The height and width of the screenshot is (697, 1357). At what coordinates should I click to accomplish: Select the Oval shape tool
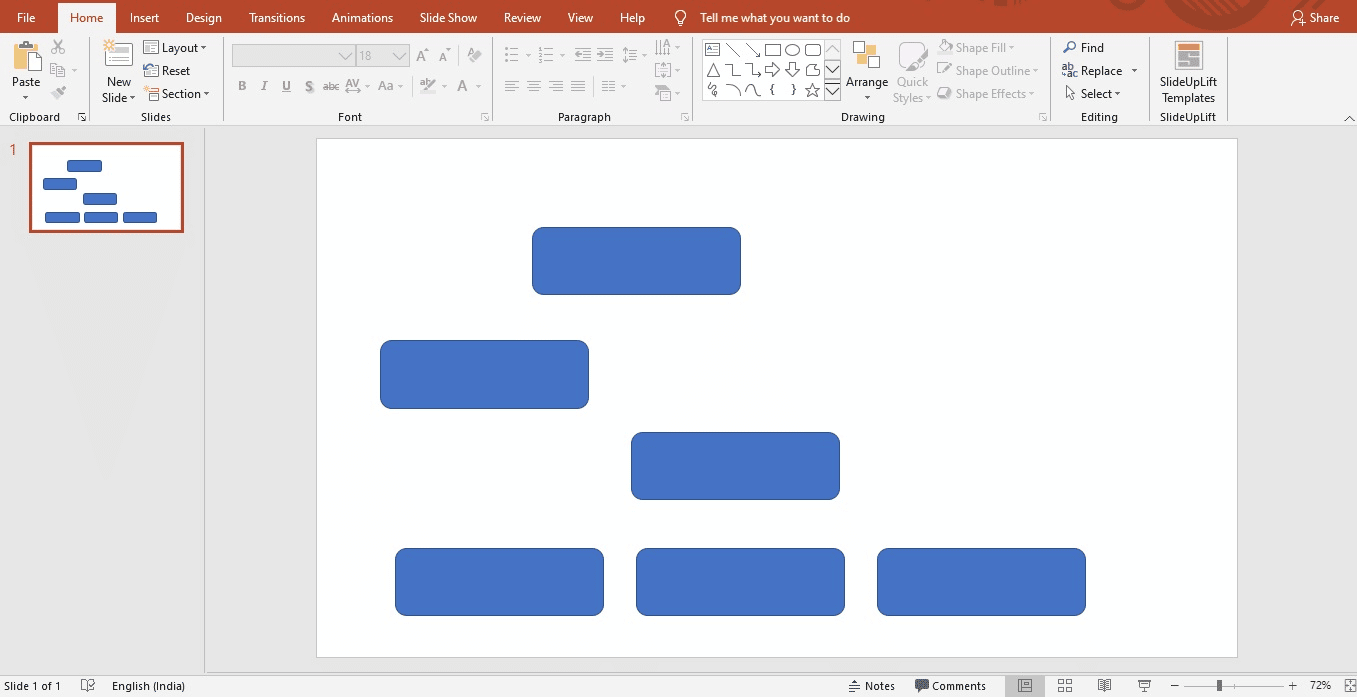[x=793, y=49]
